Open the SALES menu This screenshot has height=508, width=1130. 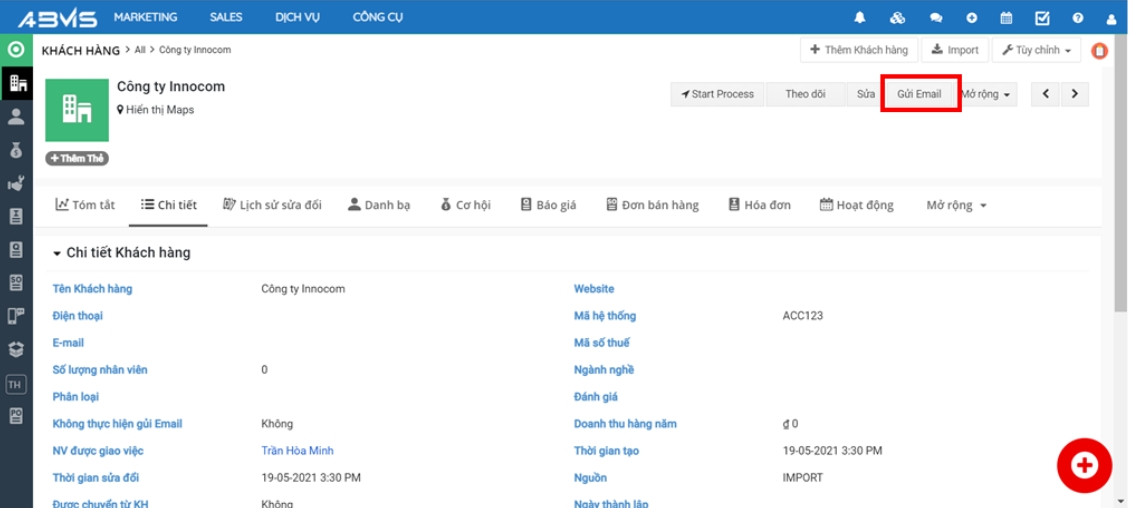click(226, 17)
